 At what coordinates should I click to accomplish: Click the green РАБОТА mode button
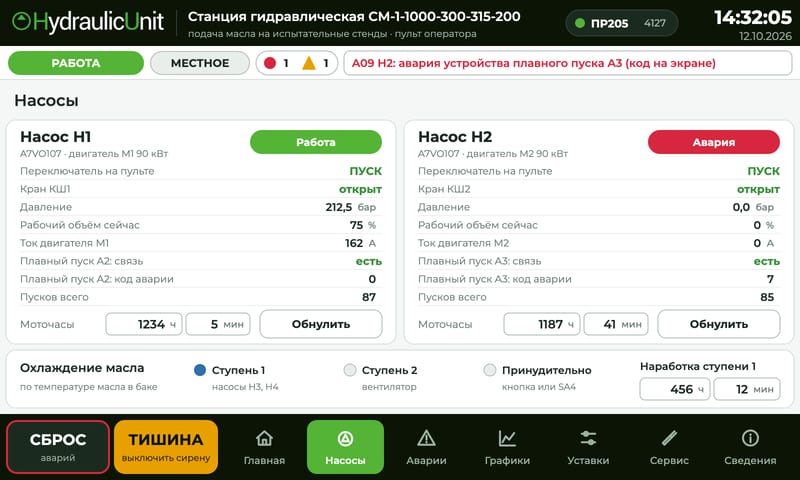click(76, 63)
